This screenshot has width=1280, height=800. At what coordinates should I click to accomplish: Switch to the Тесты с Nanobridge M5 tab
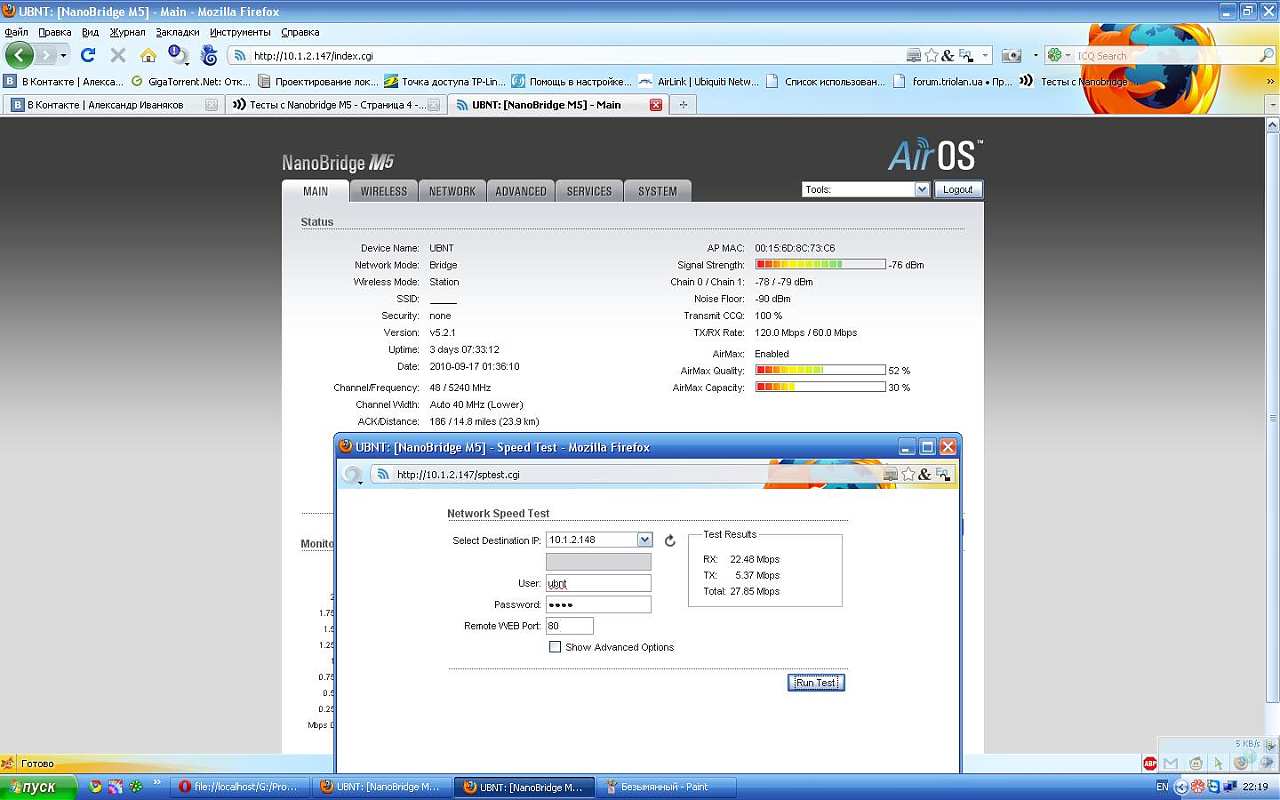pos(336,104)
